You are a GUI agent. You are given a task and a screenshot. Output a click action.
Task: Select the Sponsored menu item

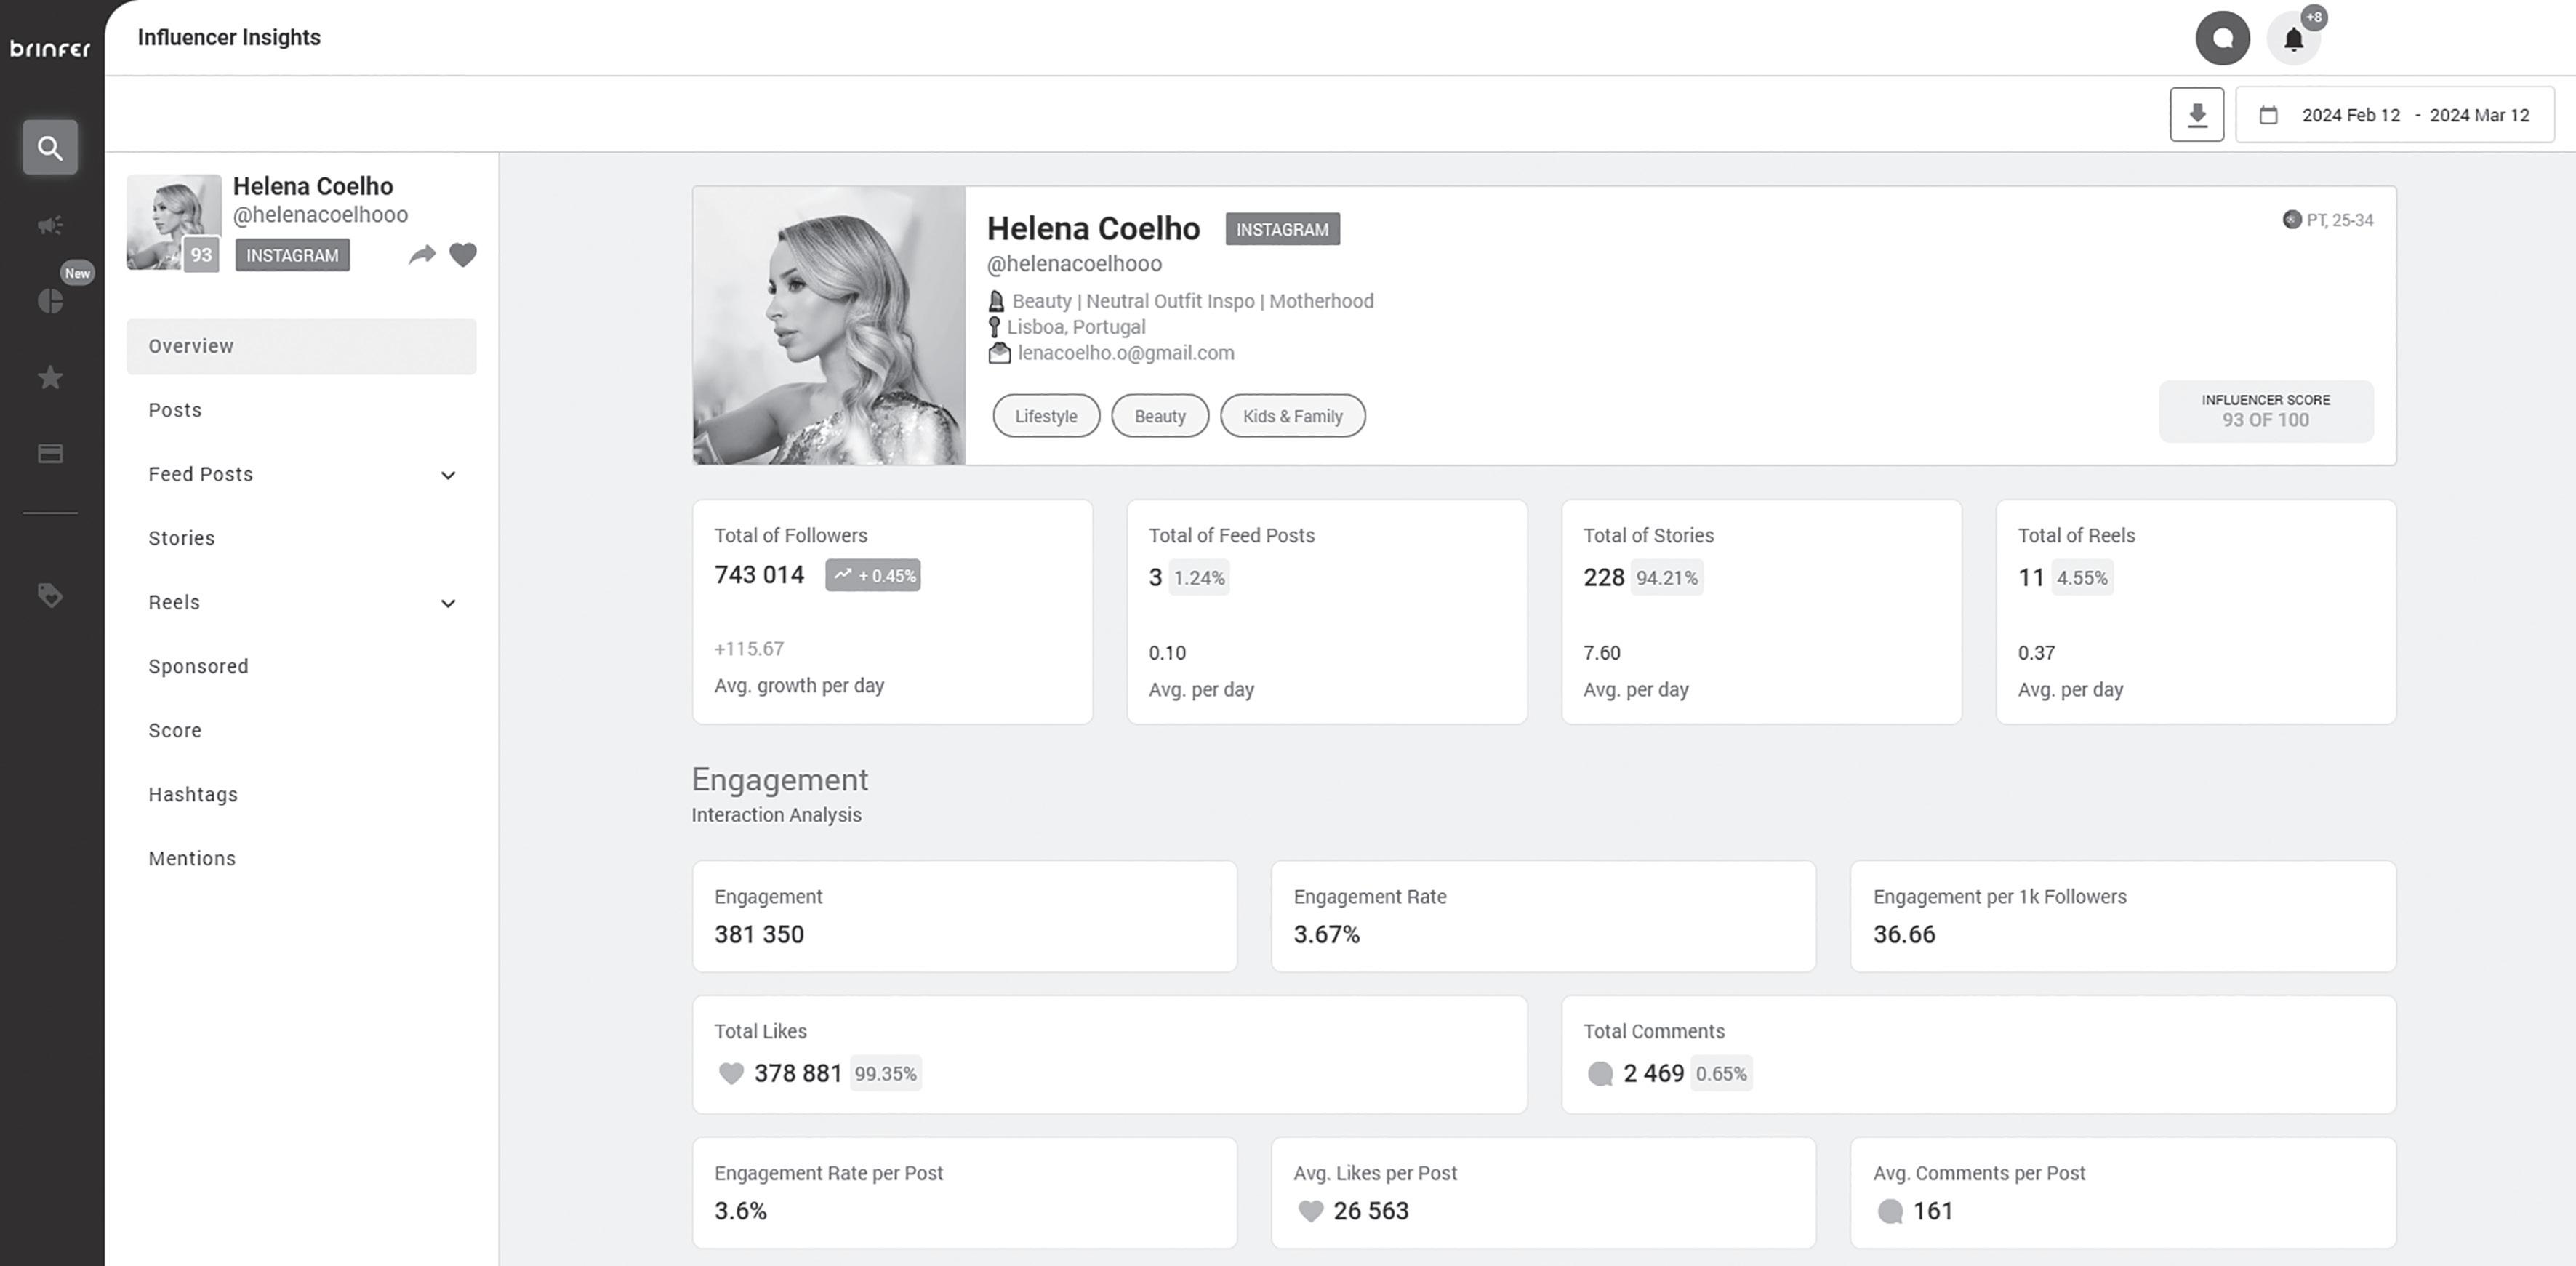[x=198, y=667]
